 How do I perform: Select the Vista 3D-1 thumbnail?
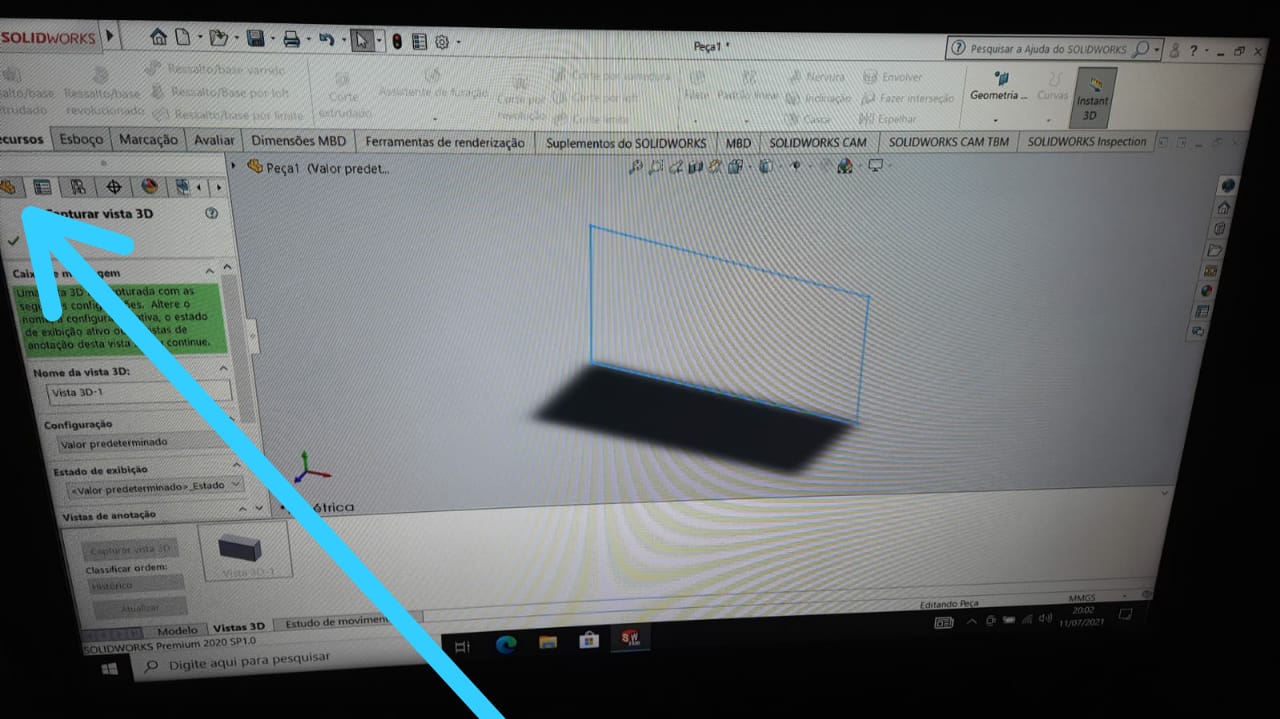click(x=244, y=552)
